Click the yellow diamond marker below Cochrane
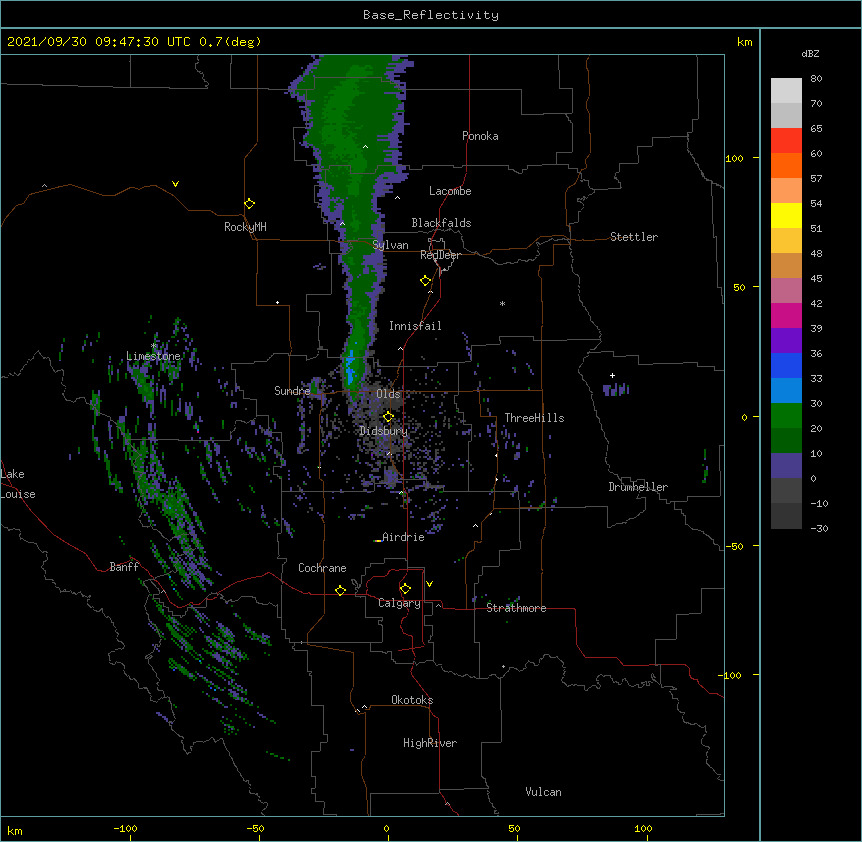The height and width of the screenshot is (842, 862). click(x=340, y=590)
